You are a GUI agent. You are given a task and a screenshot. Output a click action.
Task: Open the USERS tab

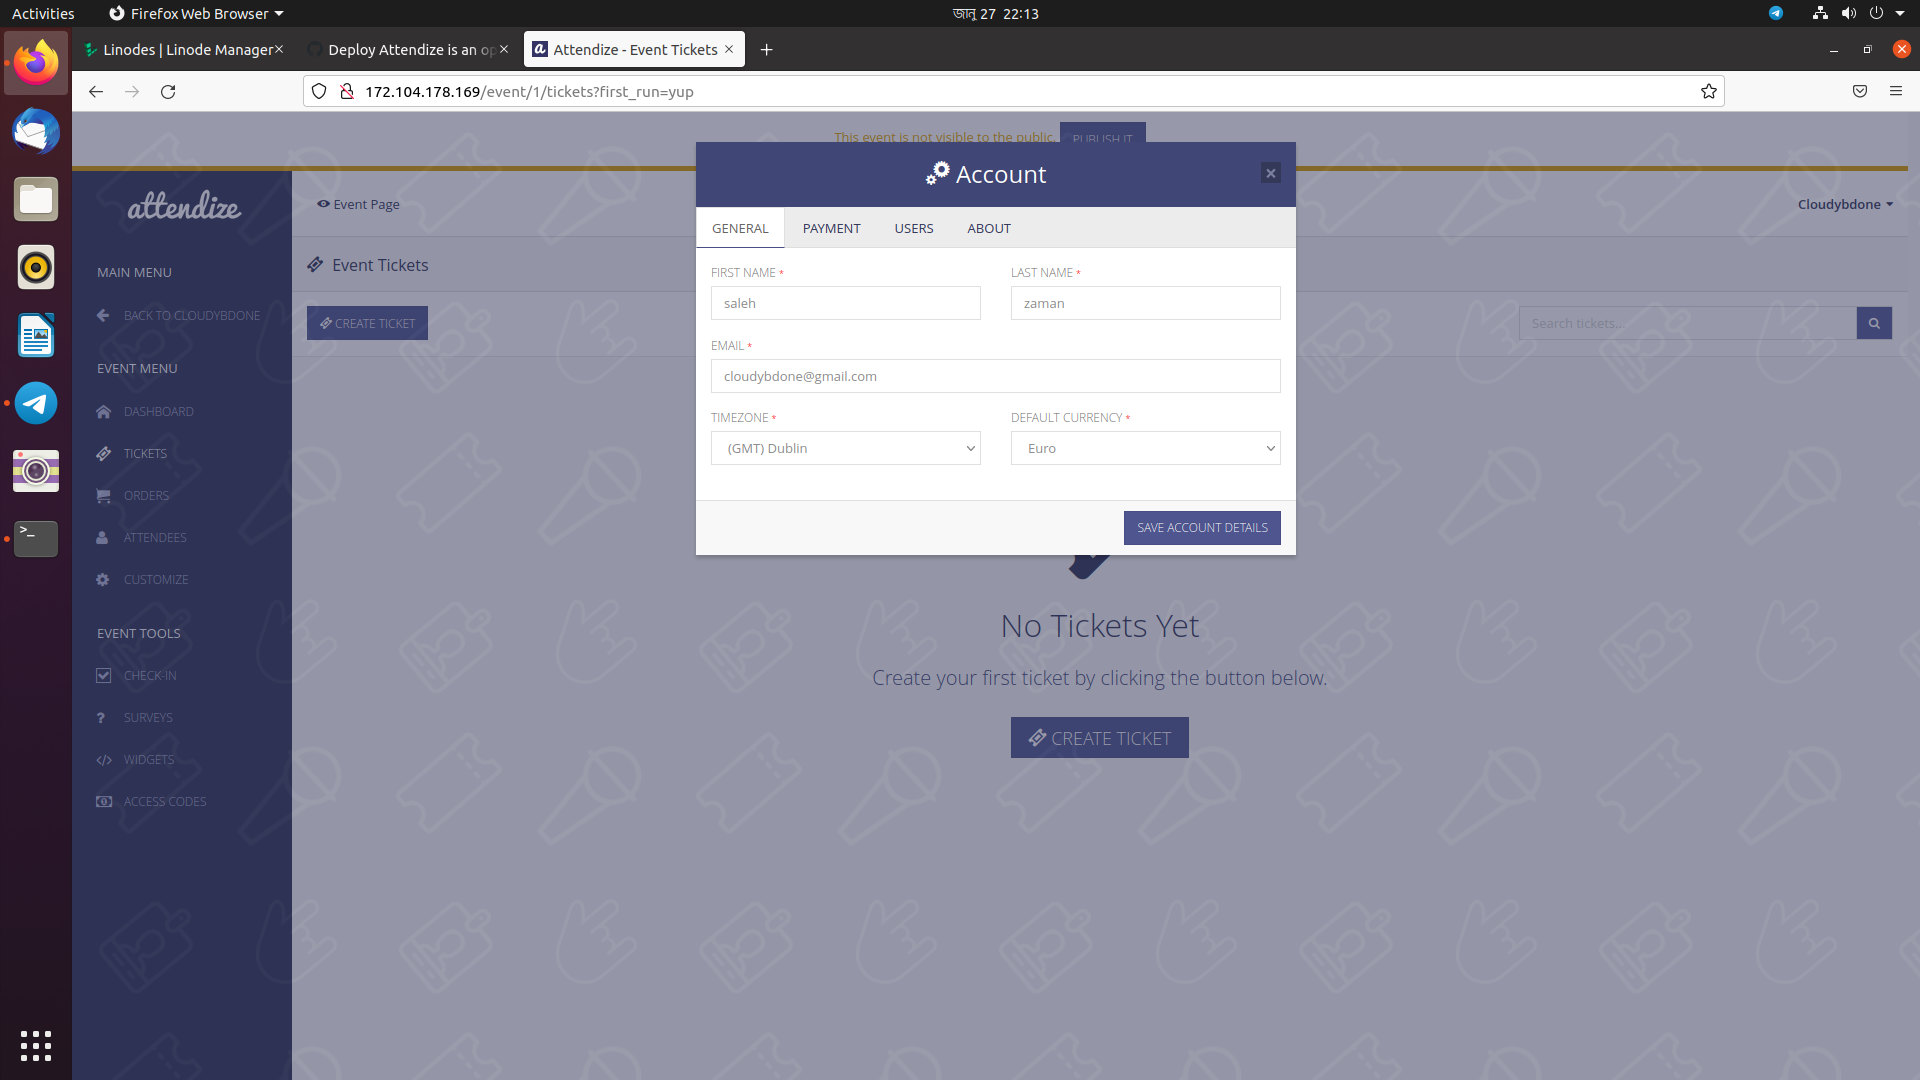914,228
